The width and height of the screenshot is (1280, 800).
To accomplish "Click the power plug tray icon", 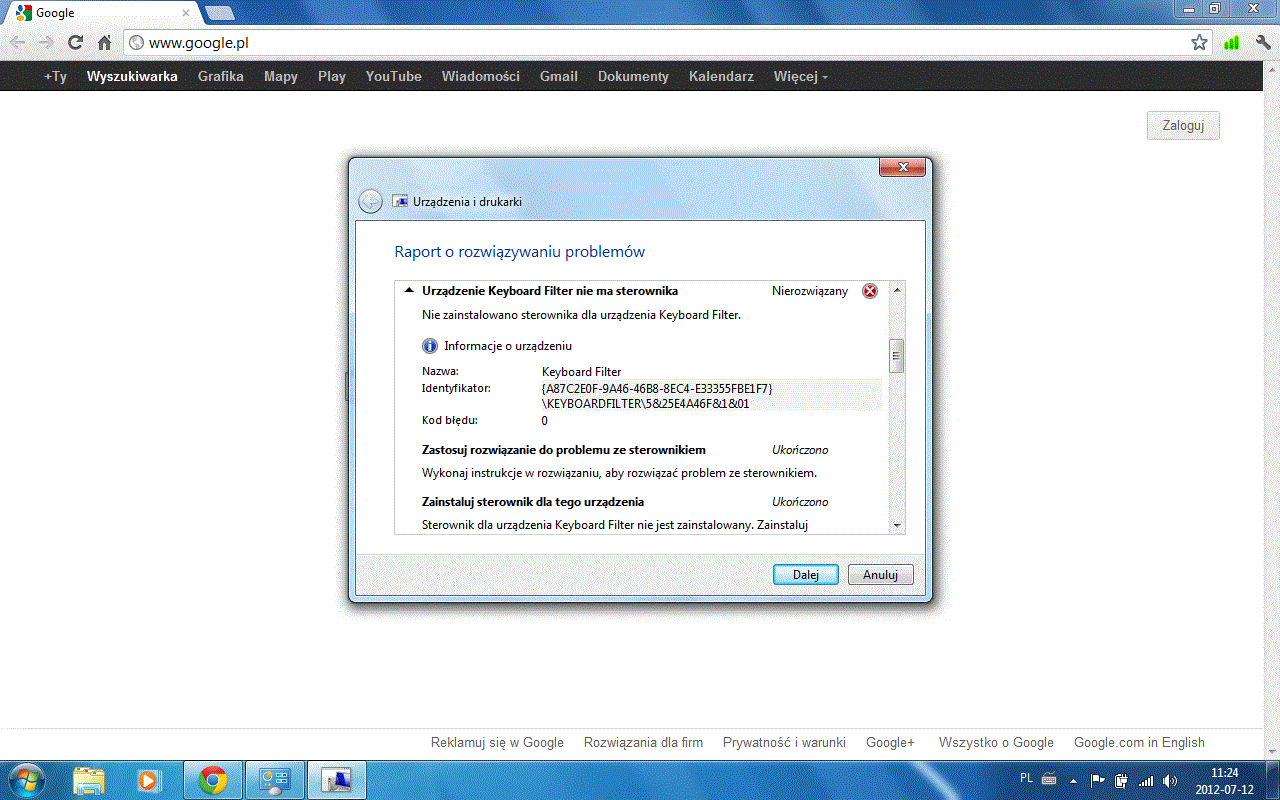I will (x=1122, y=780).
